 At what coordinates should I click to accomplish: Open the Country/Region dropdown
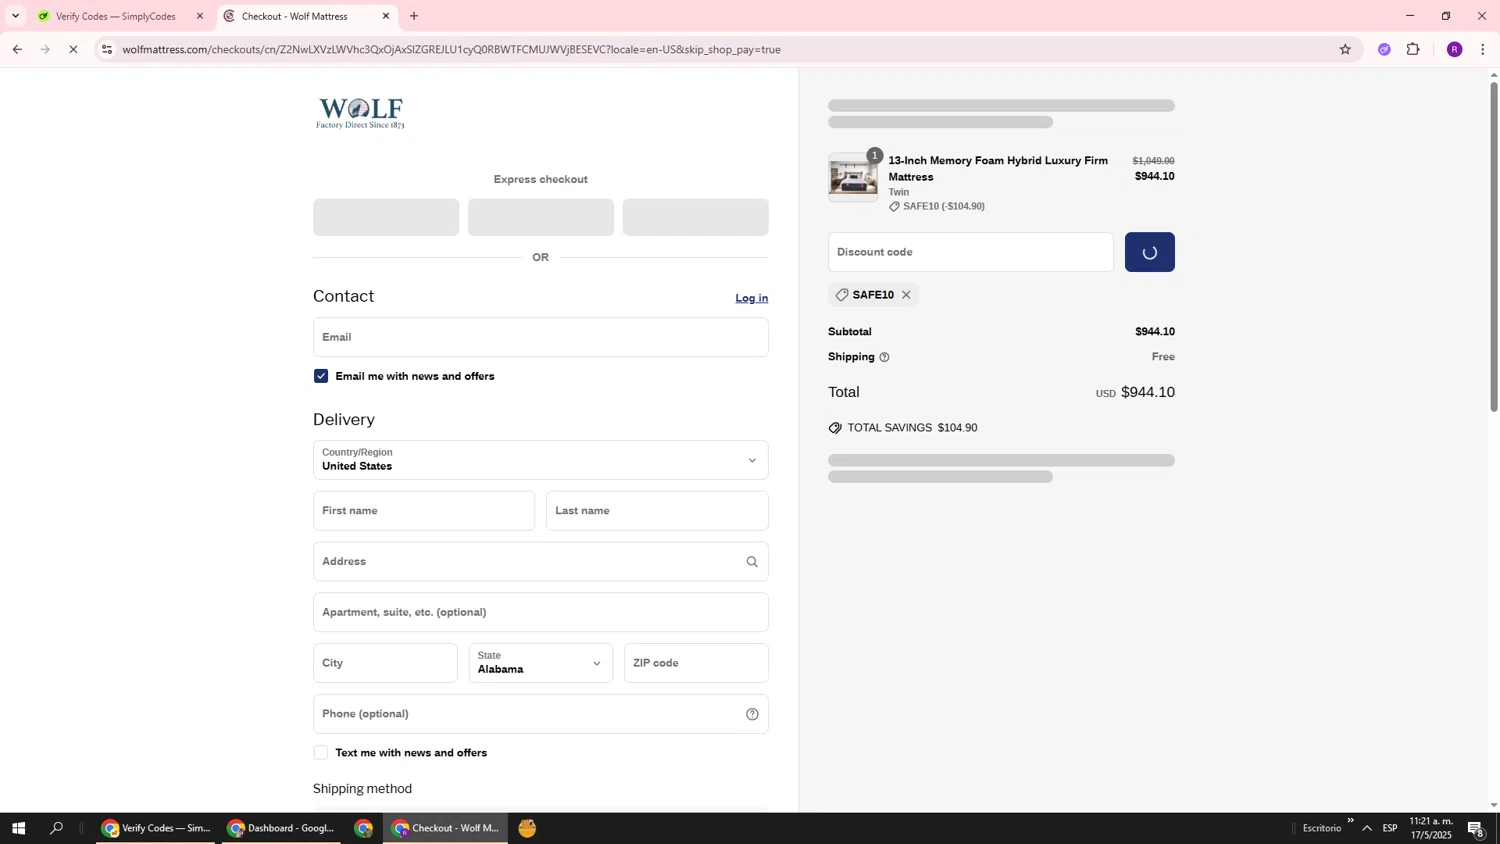541,460
